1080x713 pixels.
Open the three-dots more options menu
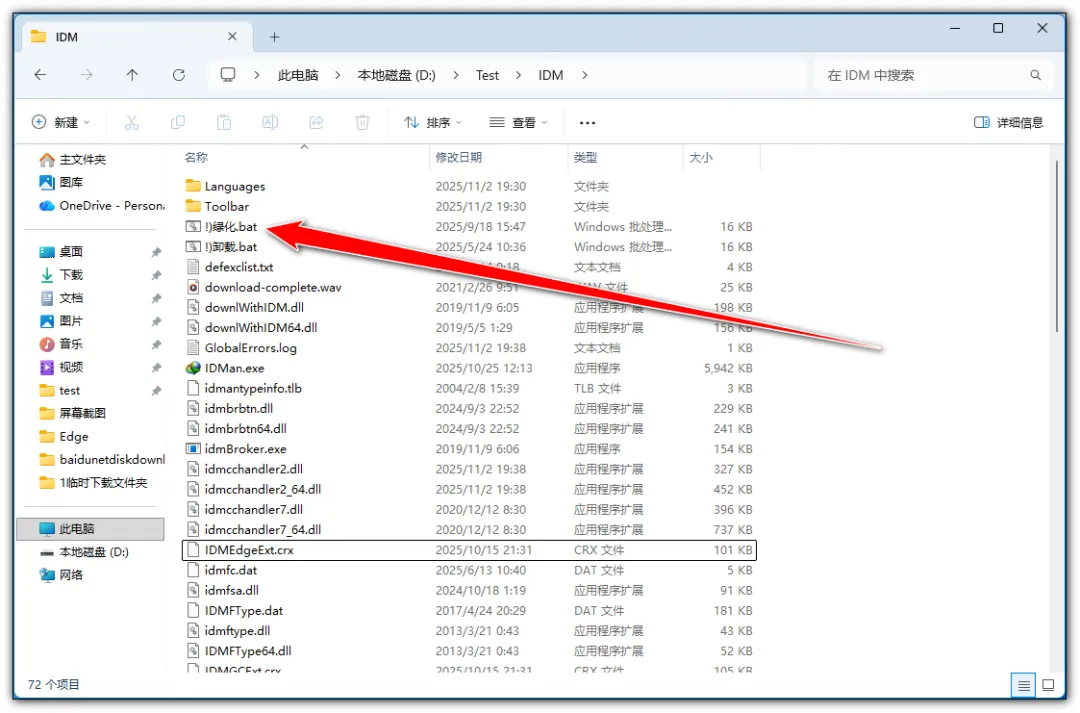587,123
